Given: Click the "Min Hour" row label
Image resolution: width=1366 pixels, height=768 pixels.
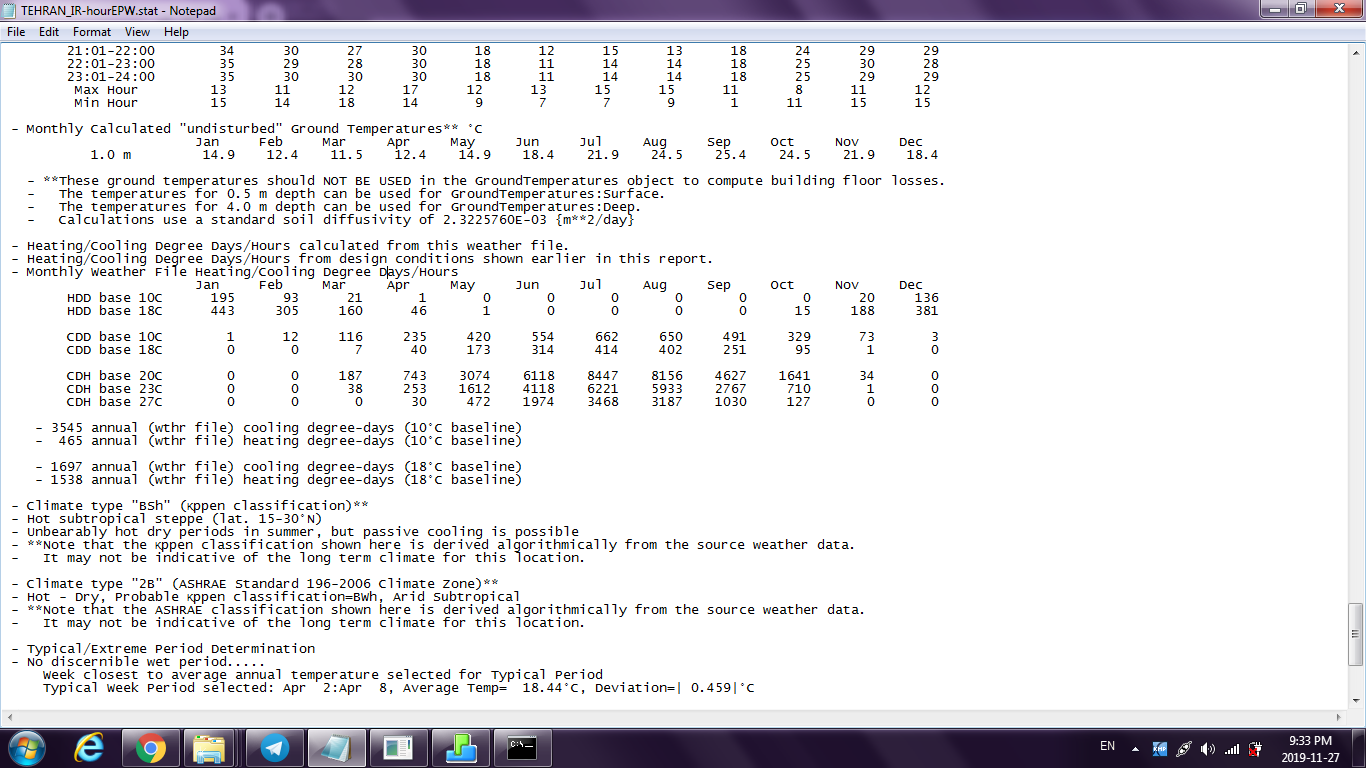Looking at the screenshot, I should pyautogui.click(x=106, y=103).
